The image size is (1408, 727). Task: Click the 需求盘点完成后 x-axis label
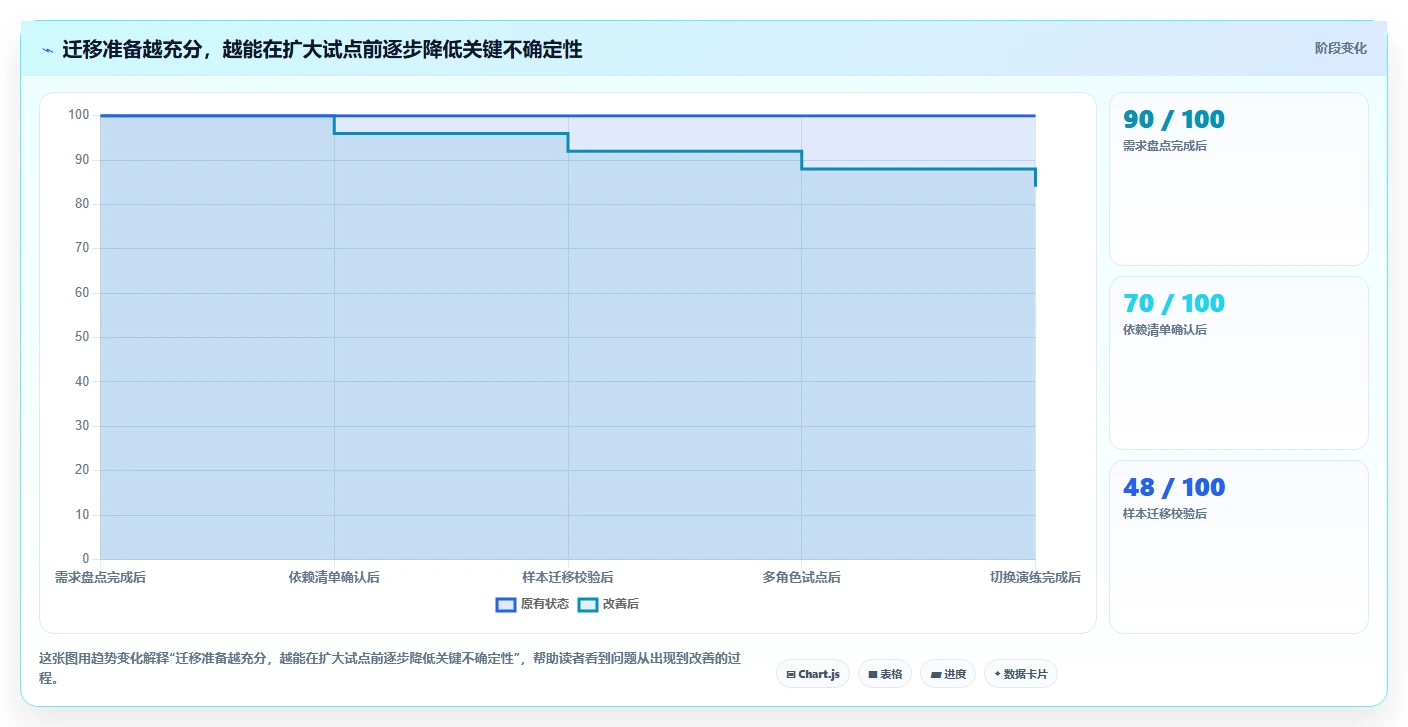100,577
